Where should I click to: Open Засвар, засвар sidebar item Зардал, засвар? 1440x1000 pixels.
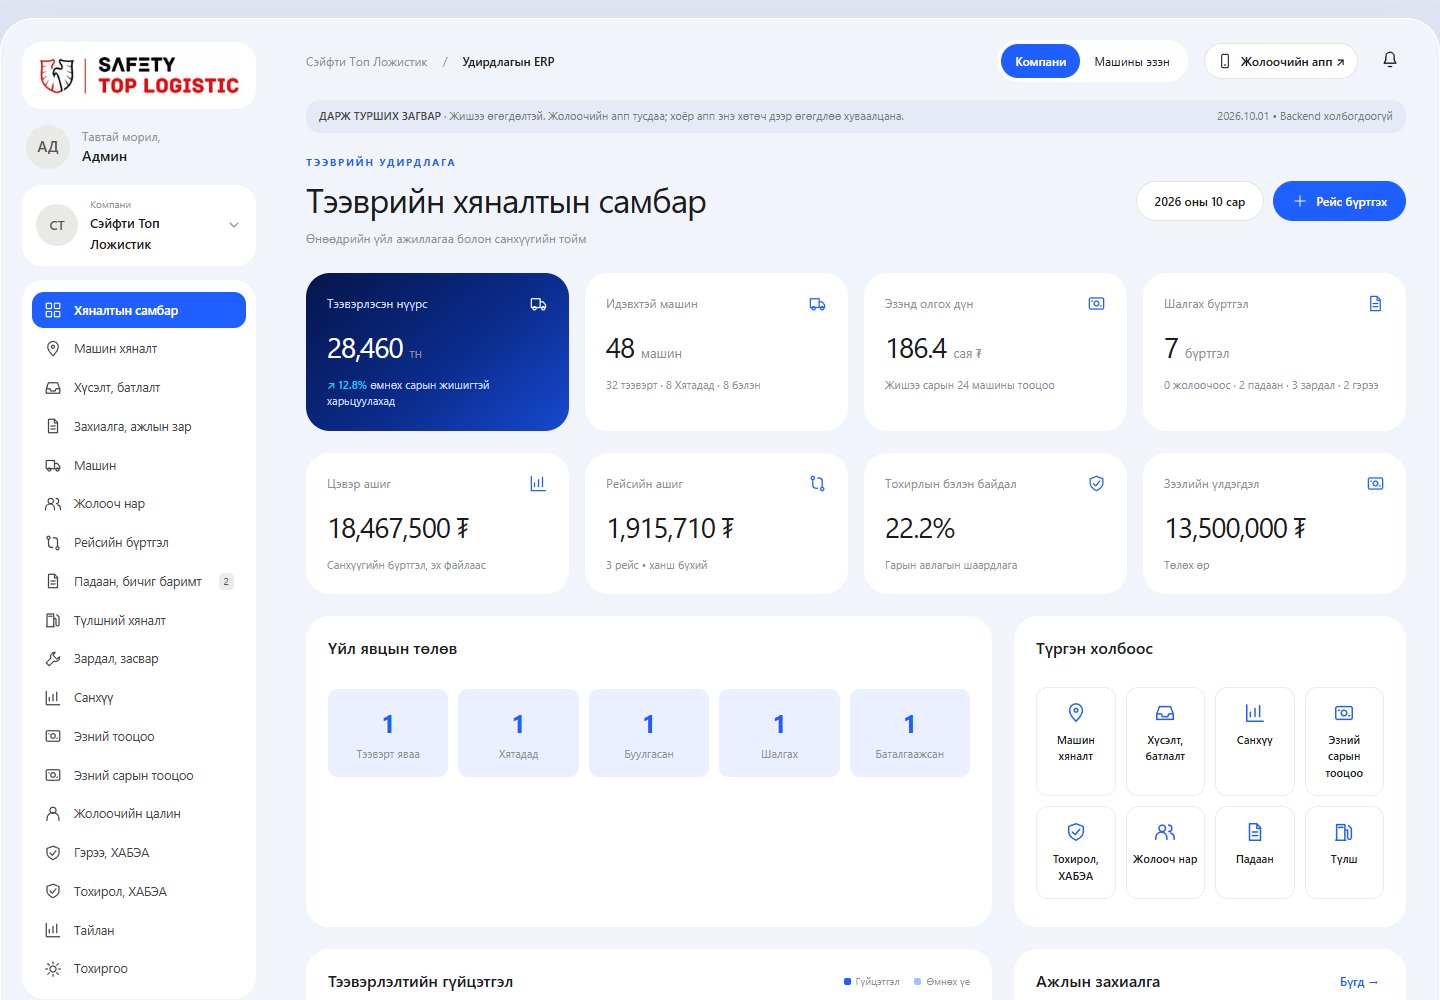139,659
